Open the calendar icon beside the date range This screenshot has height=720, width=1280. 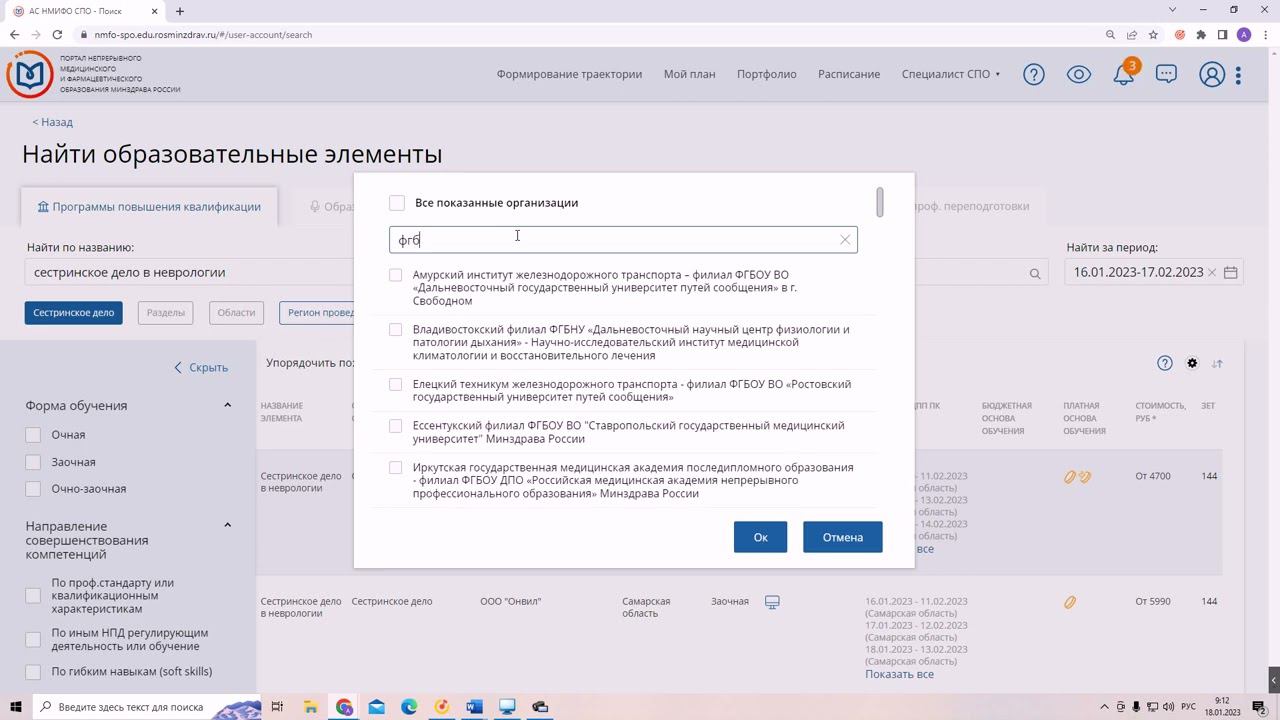click(x=1231, y=272)
